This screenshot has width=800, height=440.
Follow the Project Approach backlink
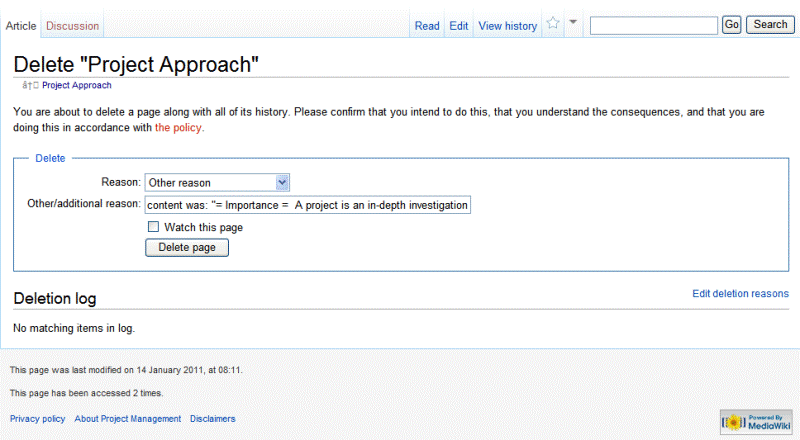77,85
